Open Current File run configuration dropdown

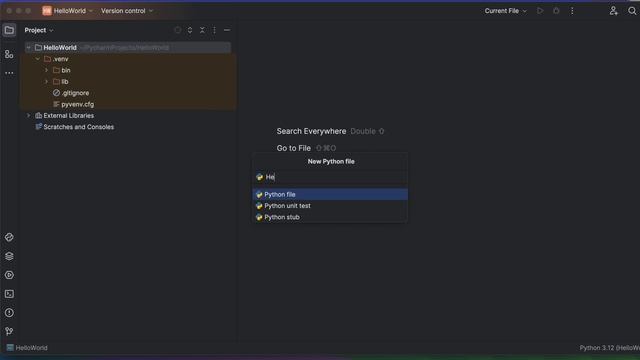tap(505, 11)
